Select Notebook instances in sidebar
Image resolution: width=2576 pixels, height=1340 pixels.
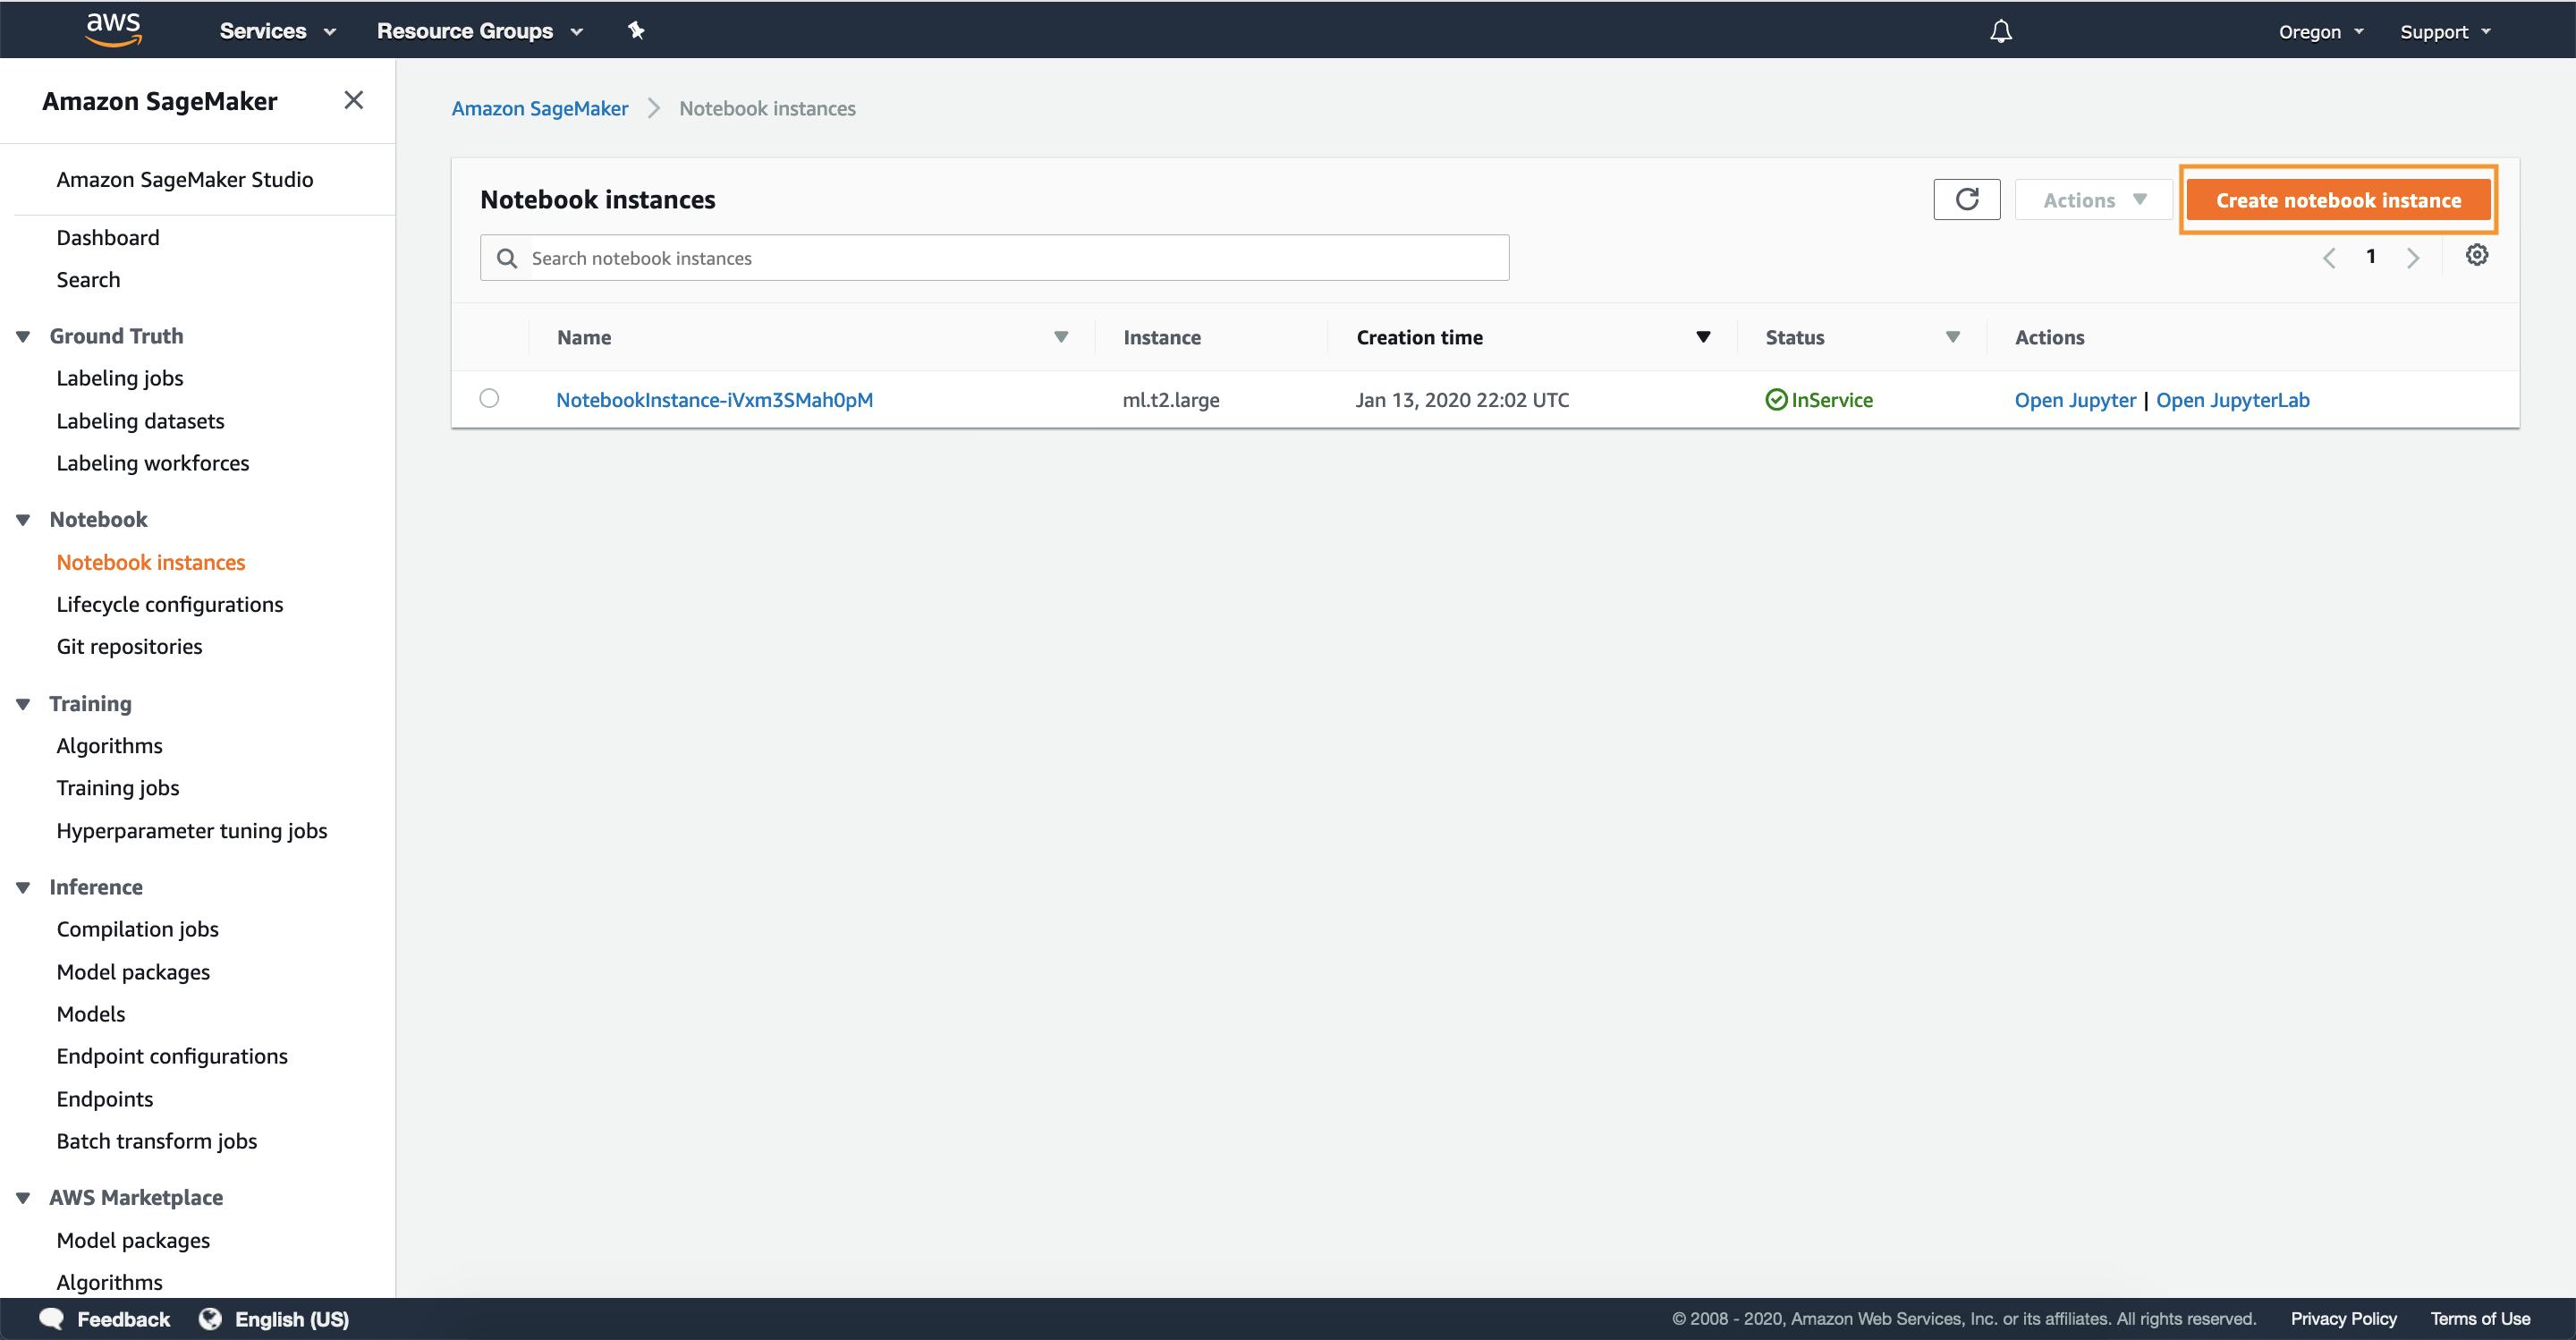coord(151,563)
